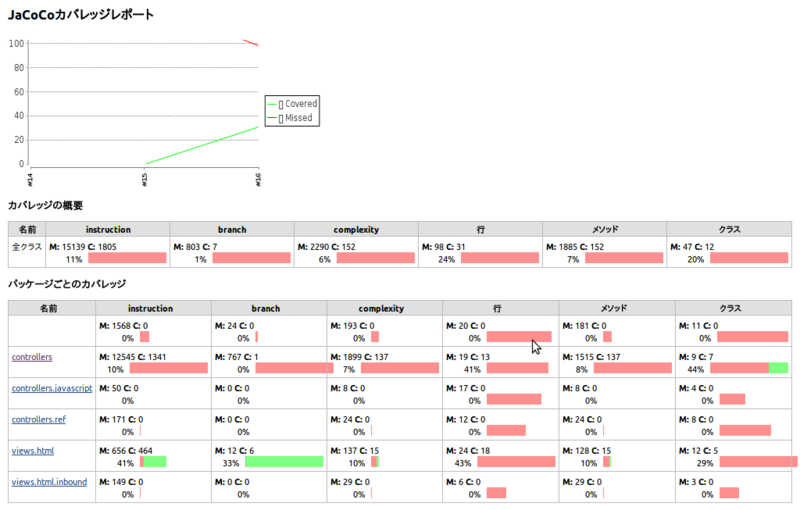Image resolution: width=800 pixels, height=510 pixels.
Task: Click the Covered legend entry in chart
Action: [x=292, y=104]
